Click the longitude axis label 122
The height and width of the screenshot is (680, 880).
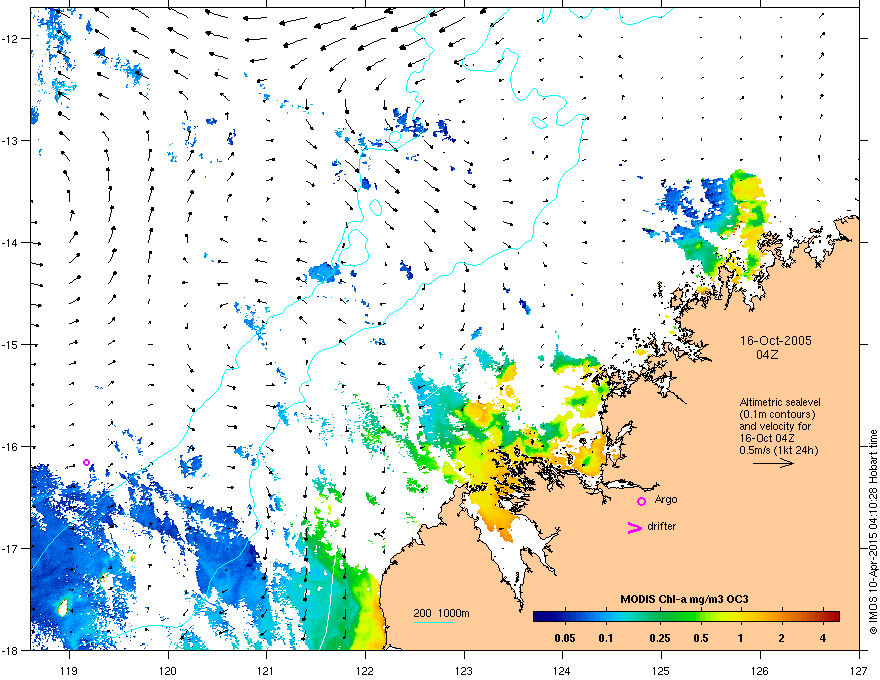coord(365,670)
